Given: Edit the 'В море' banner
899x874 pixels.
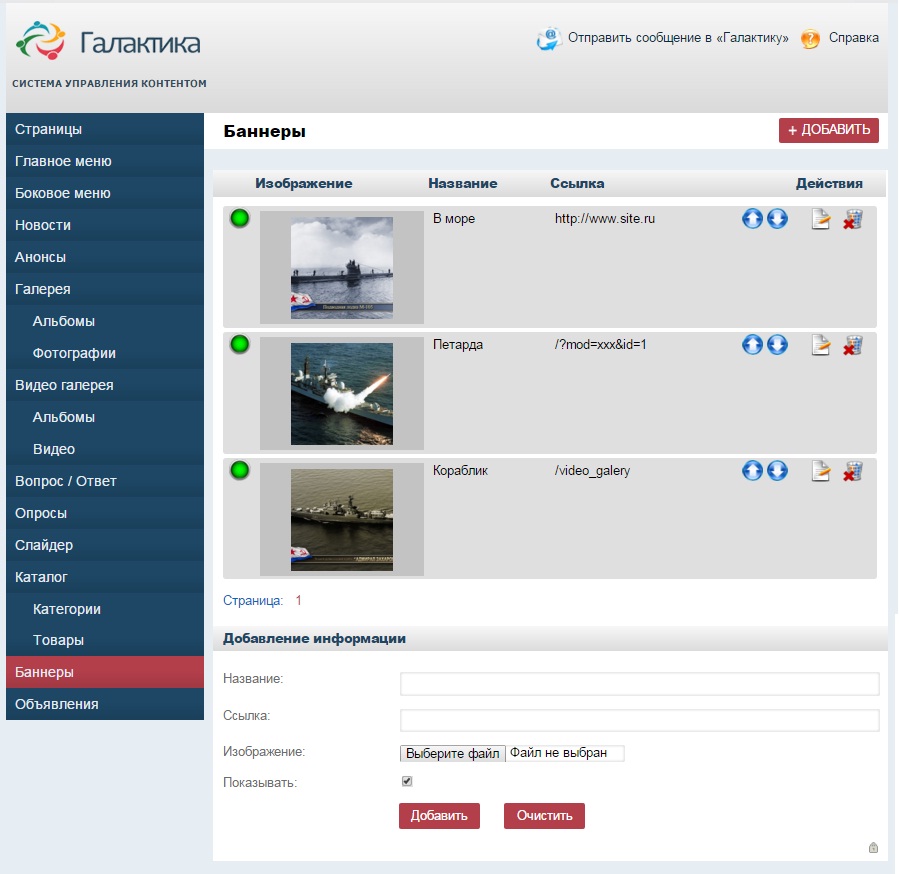Looking at the screenshot, I should point(821,219).
